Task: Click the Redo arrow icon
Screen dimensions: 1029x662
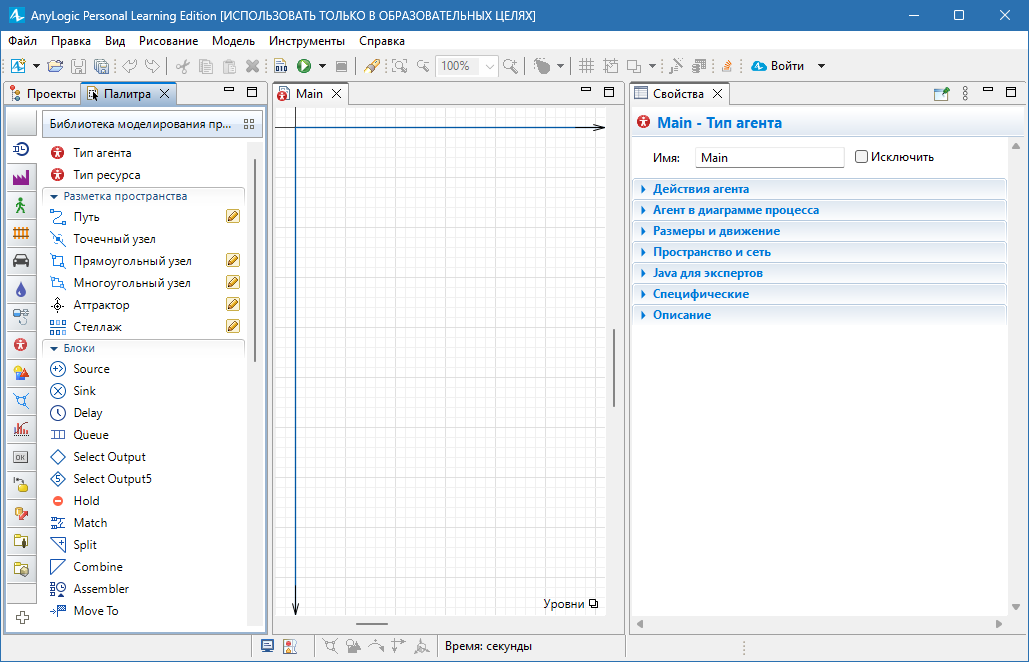Action: (152, 66)
